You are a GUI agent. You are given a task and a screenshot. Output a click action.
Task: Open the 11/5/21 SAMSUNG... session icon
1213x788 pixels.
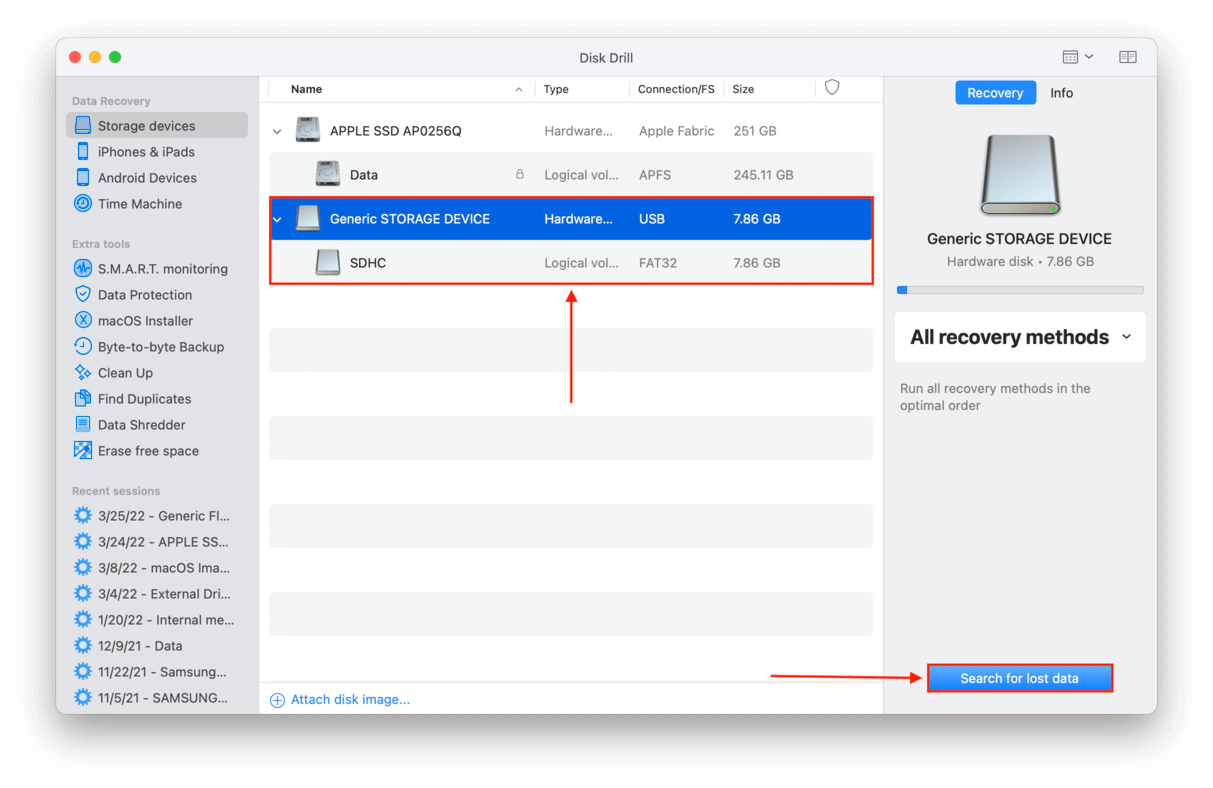tap(83, 698)
